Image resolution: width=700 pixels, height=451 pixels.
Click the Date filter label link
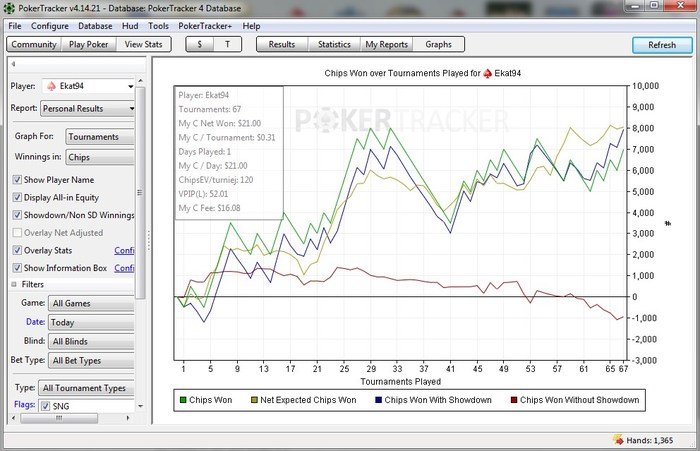(35, 322)
